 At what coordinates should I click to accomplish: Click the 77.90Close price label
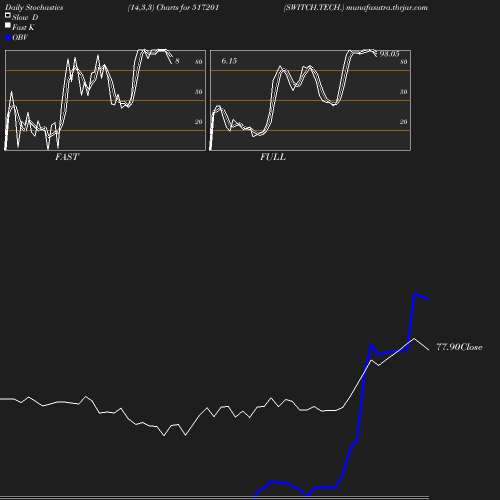click(459, 347)
